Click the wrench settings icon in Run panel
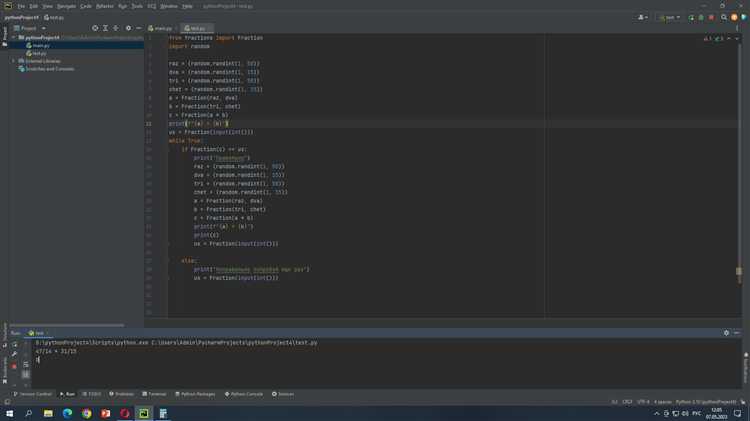 [x=14, y=355]
